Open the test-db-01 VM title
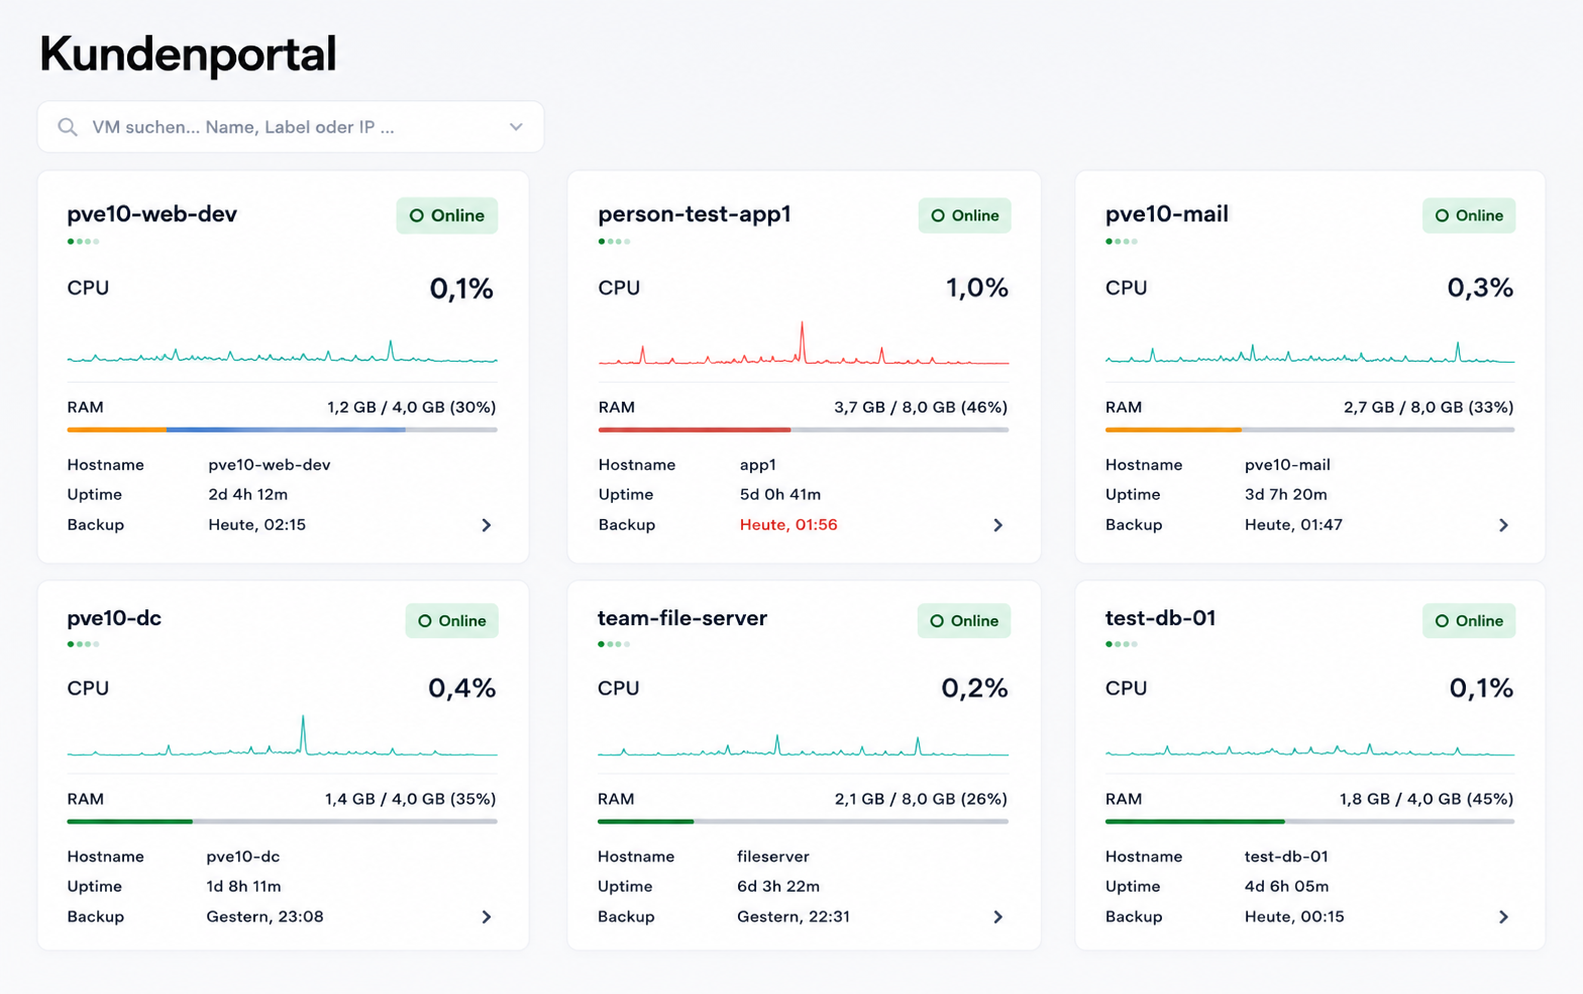 [1161, 618]
